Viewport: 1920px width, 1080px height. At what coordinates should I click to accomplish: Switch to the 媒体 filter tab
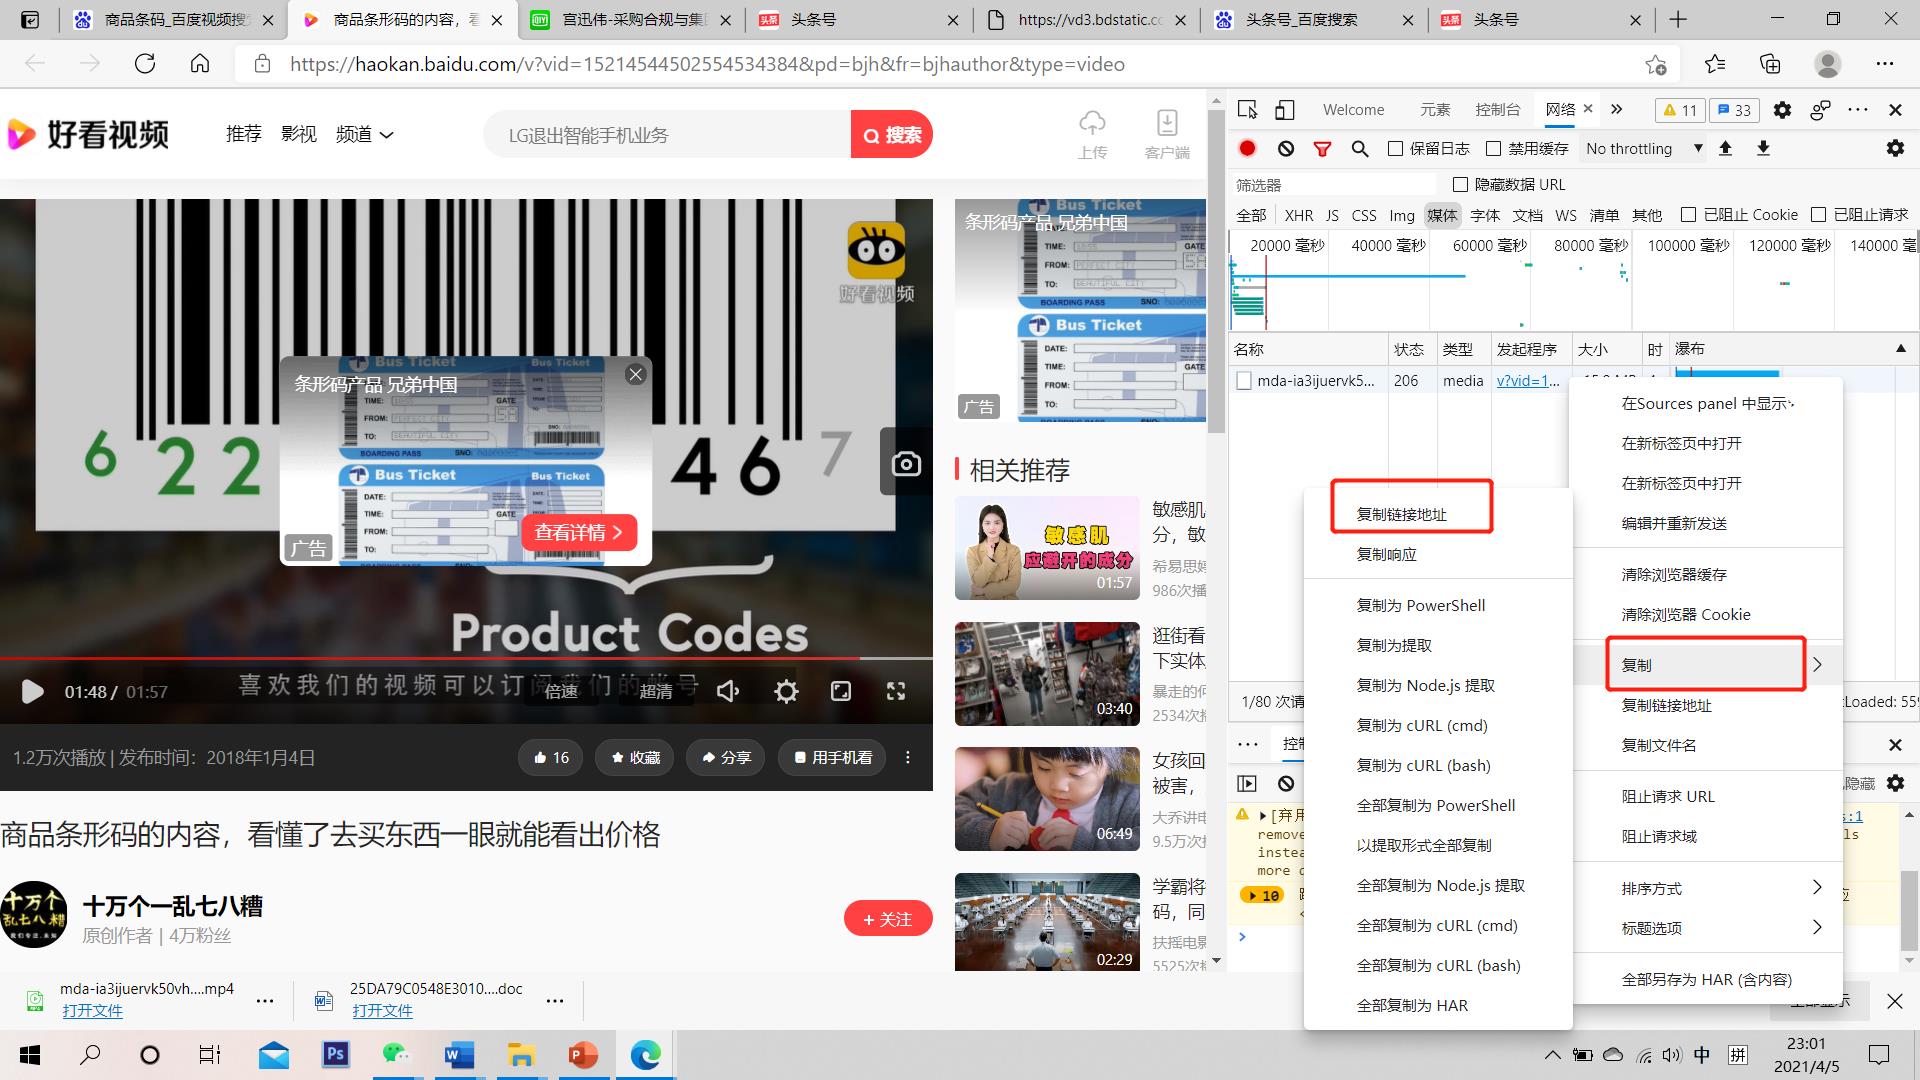point(1443,214)
